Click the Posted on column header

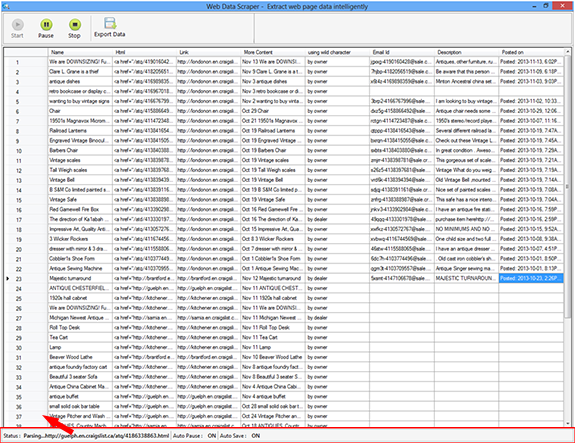coord(531,52)
